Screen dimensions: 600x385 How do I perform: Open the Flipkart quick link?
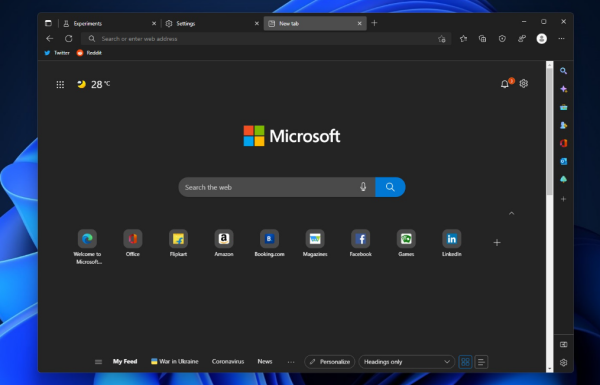tap(178, 243)
